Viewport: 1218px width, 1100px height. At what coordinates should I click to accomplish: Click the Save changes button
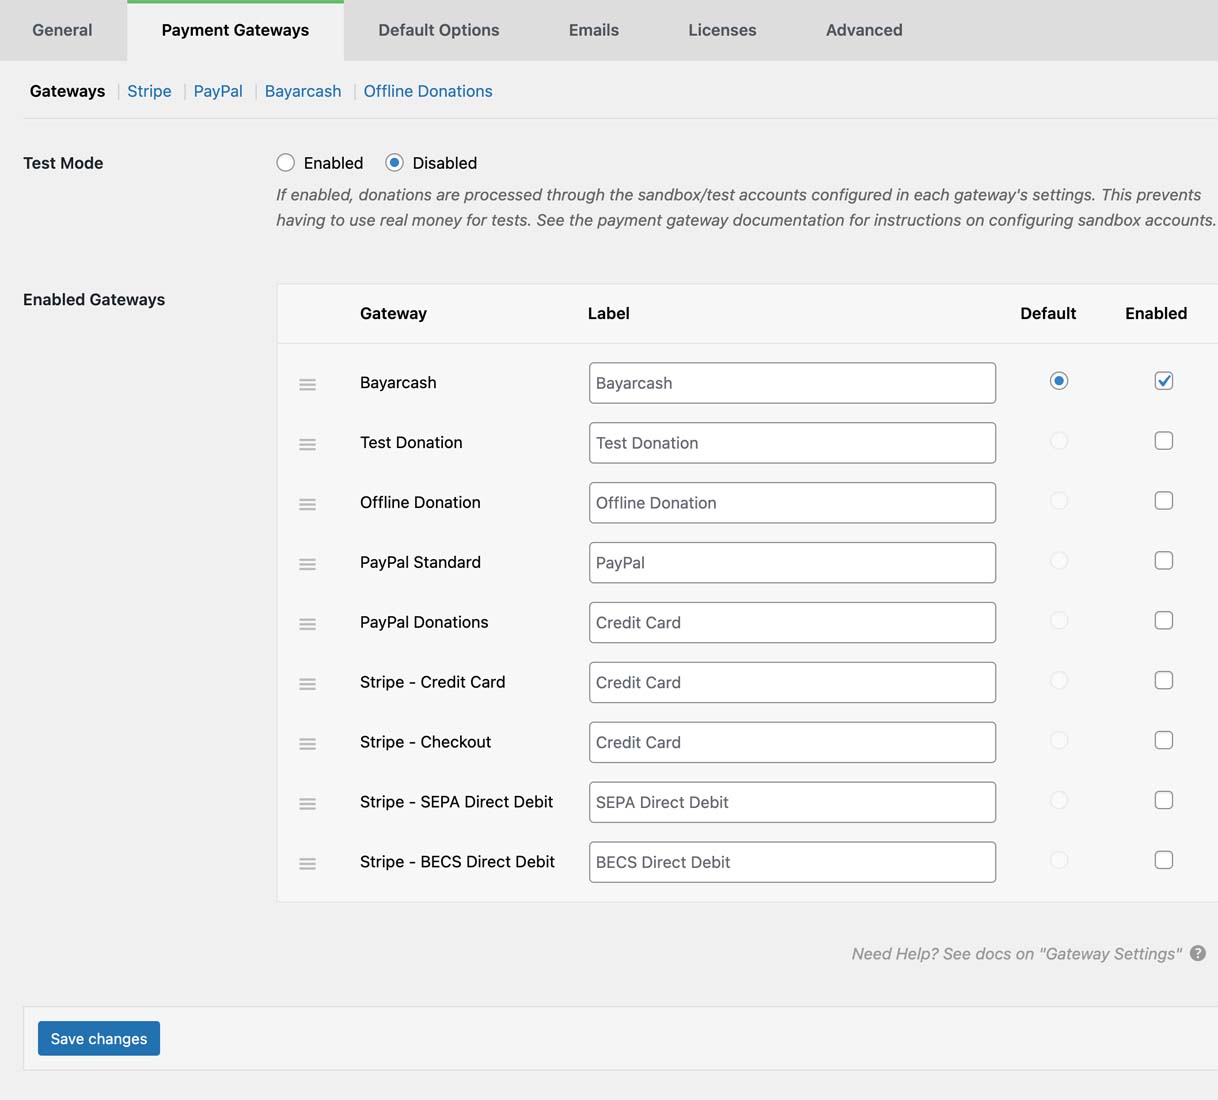(99, 1038)
